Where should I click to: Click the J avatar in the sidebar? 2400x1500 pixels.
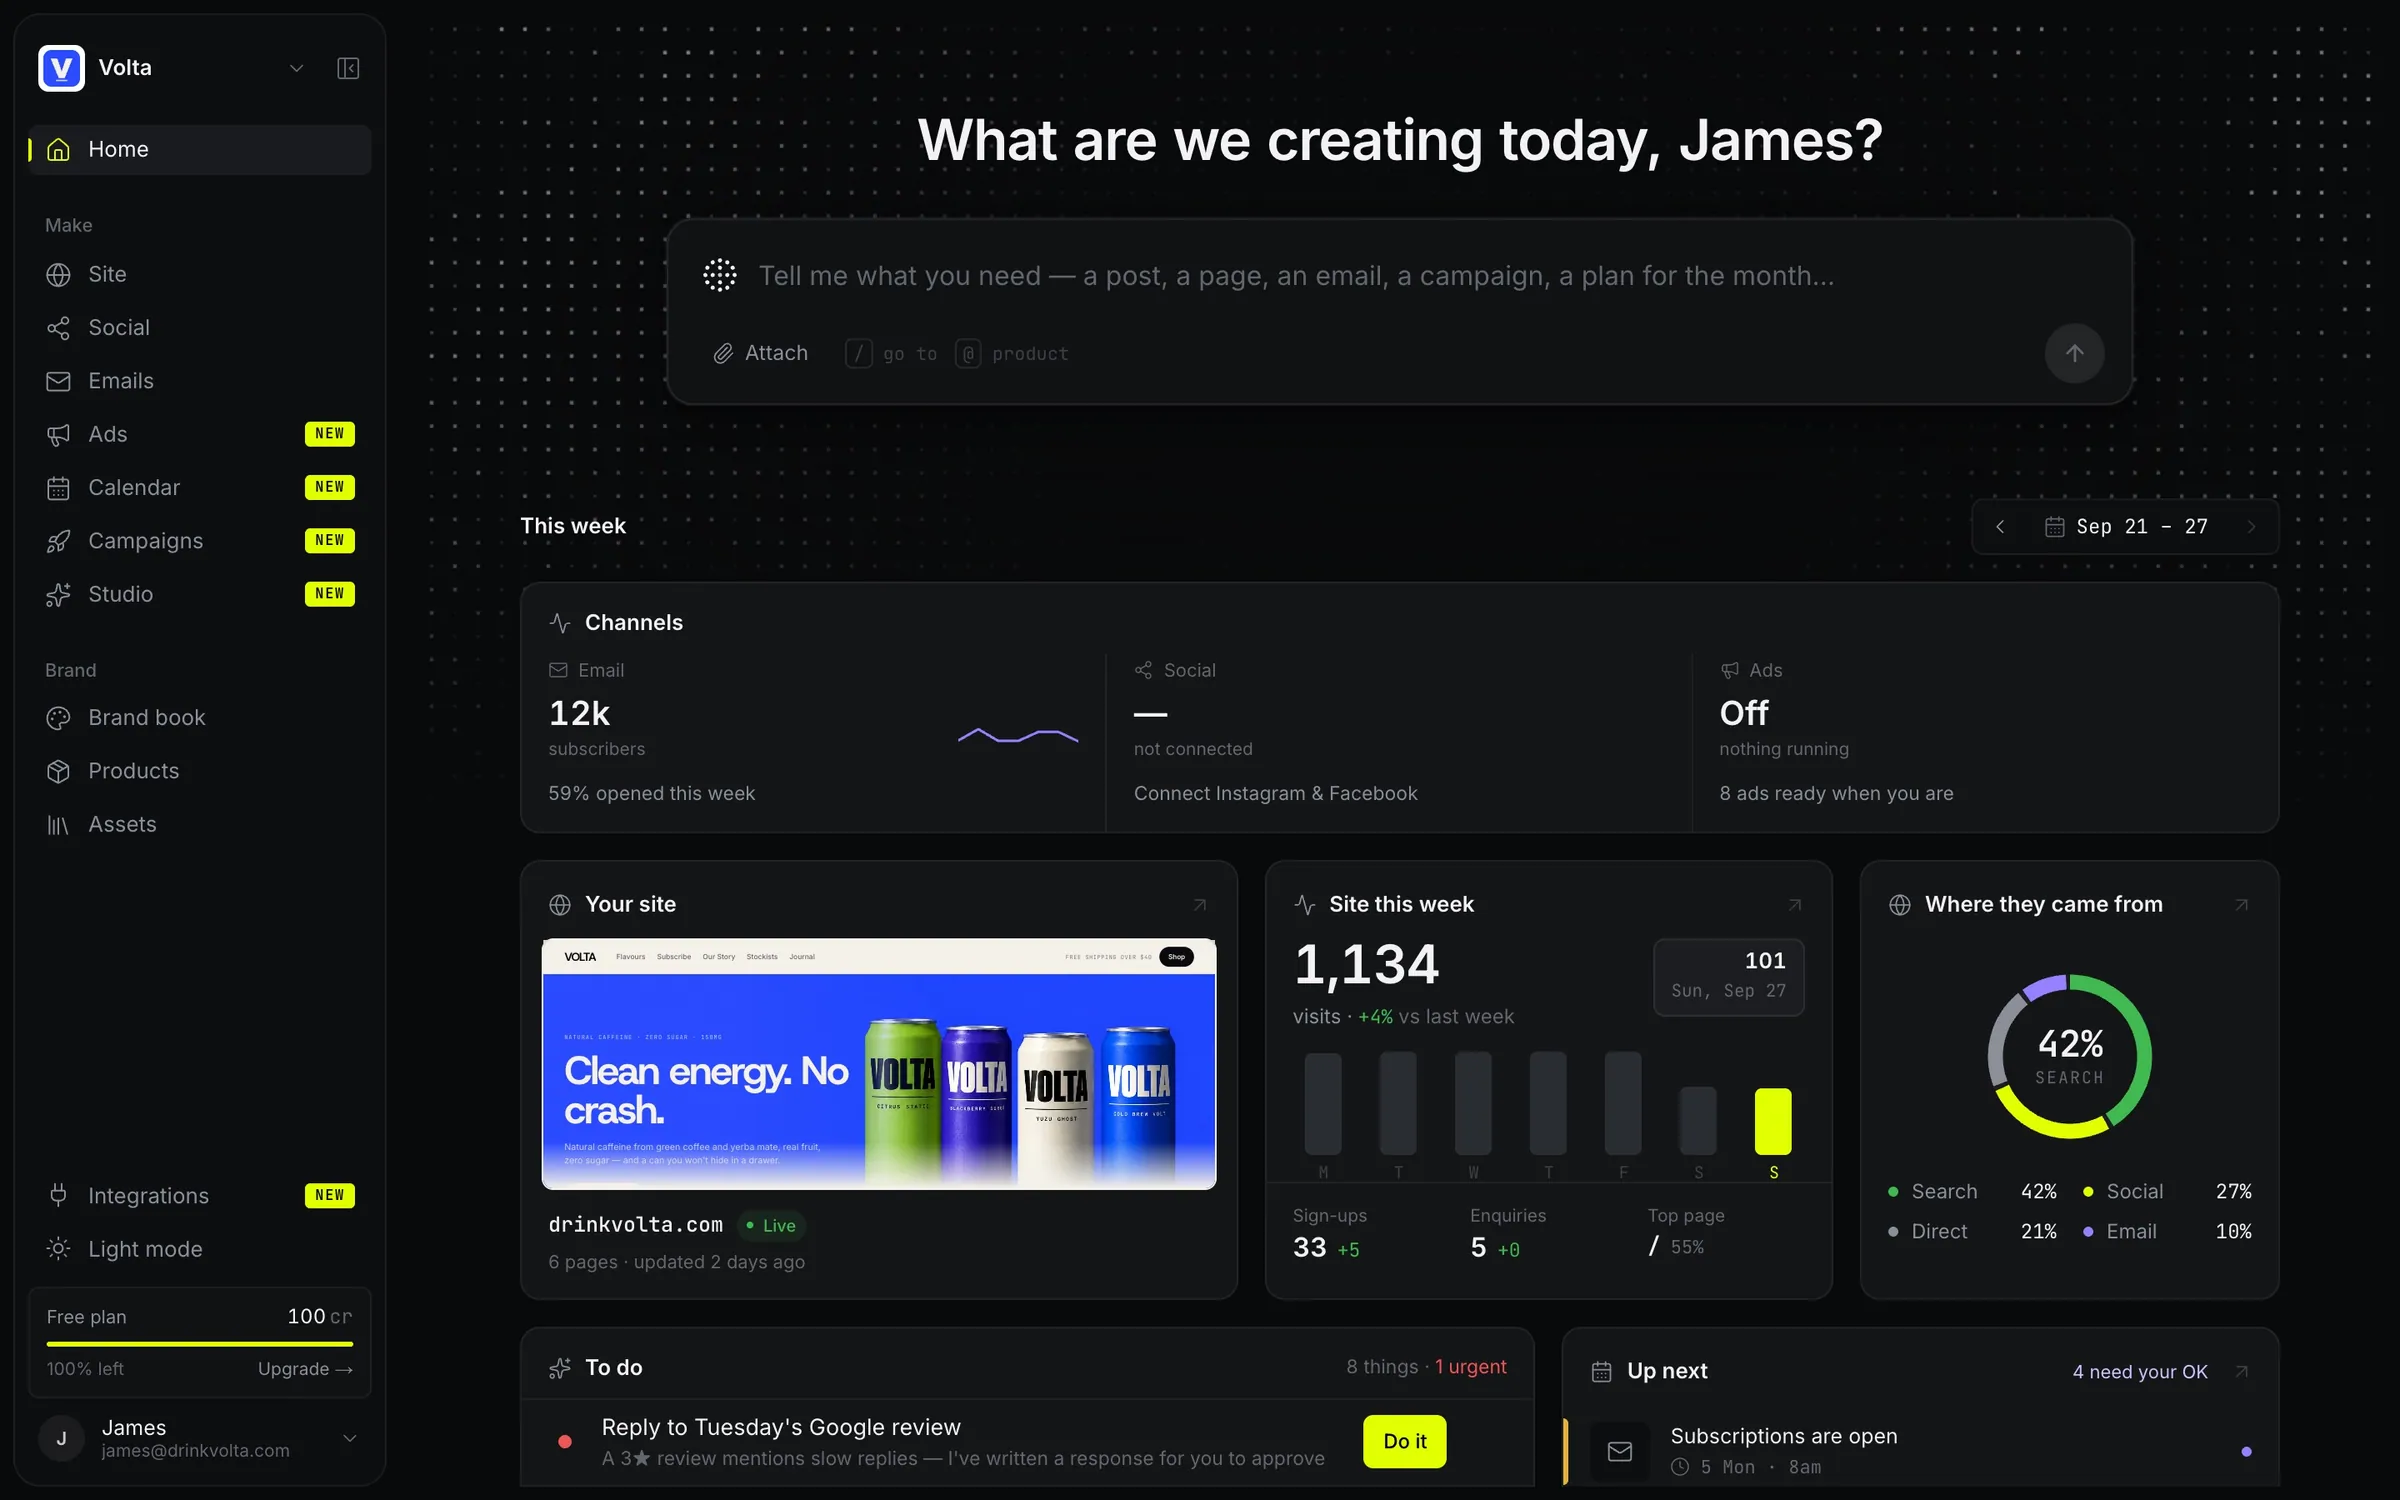[61, 1438]
